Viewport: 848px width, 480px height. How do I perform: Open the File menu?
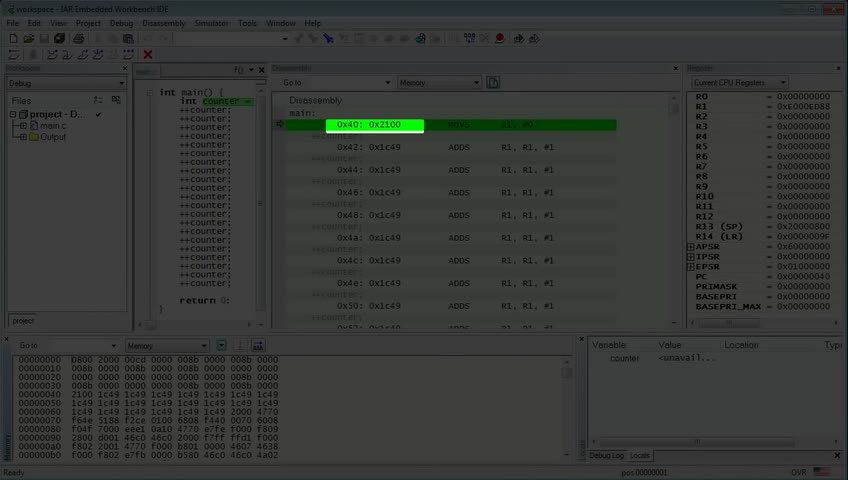12,23
